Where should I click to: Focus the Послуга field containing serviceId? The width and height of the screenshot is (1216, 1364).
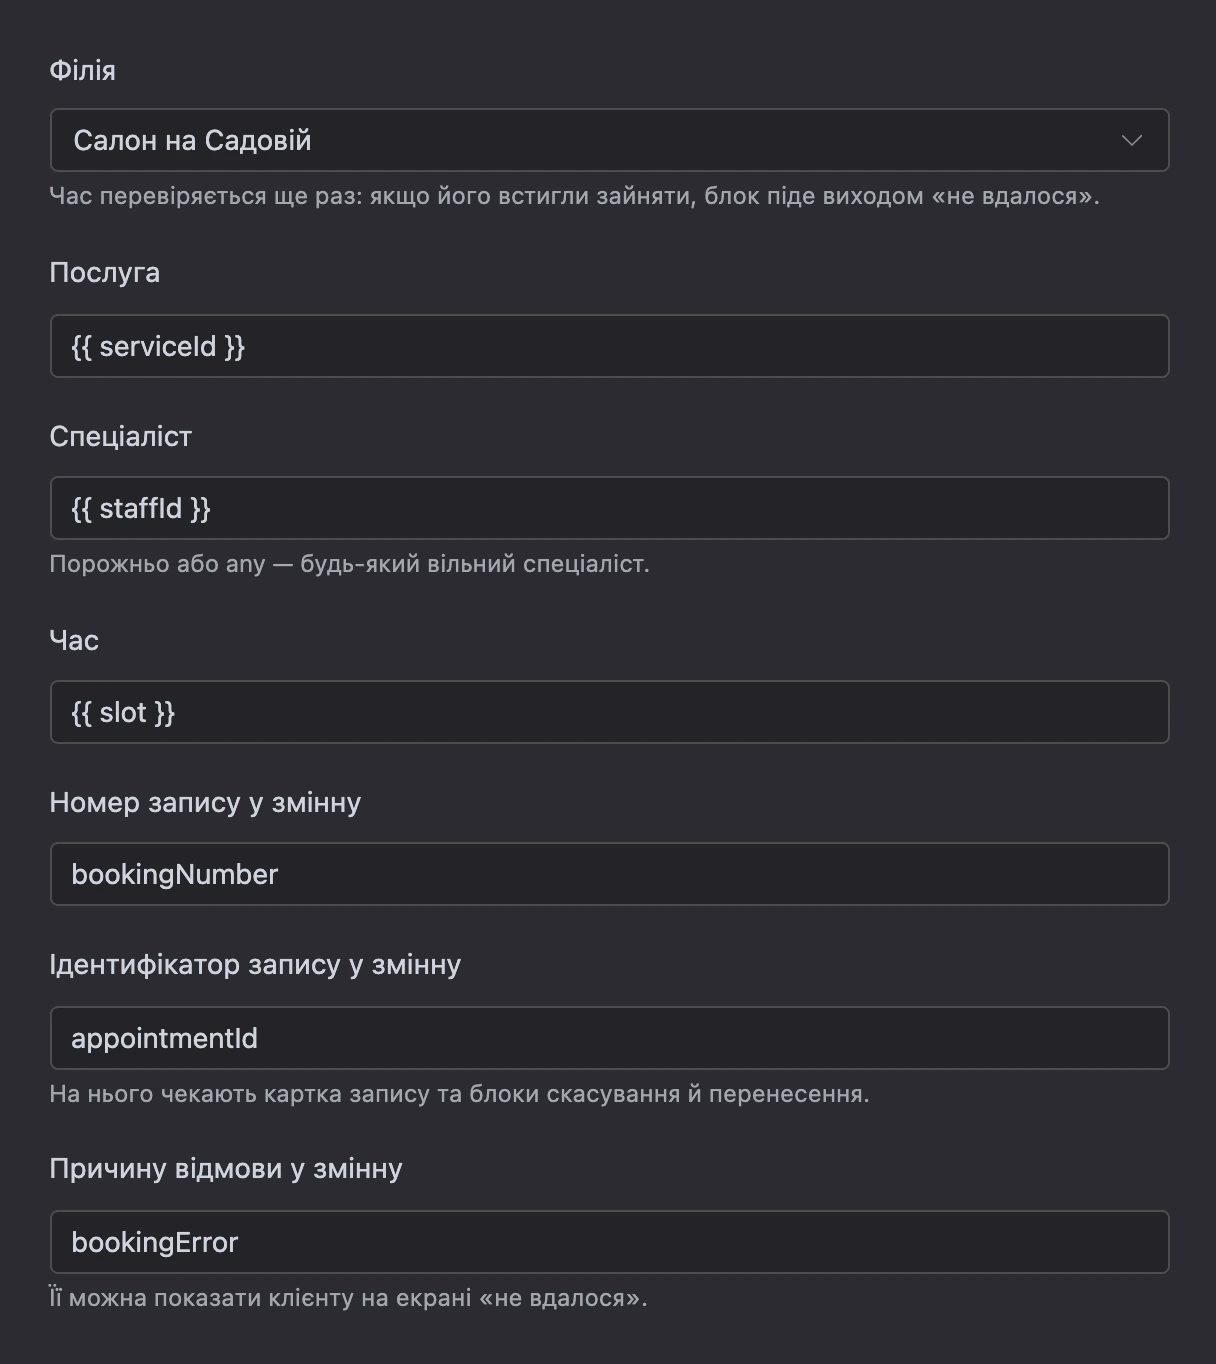click(609, 346)
